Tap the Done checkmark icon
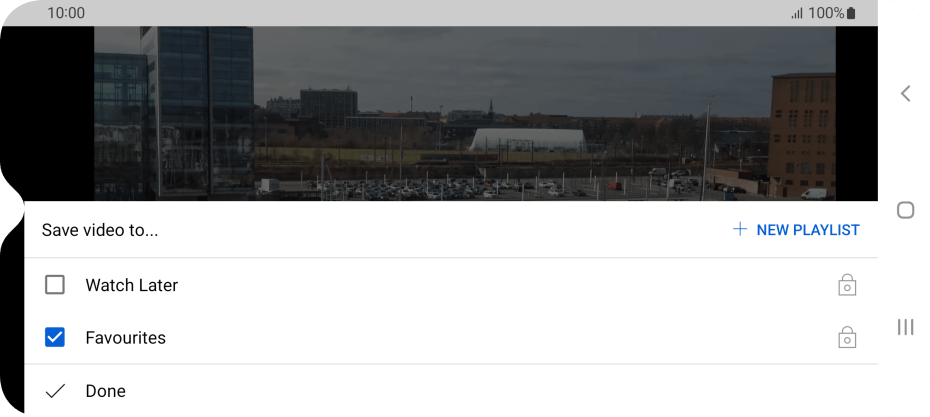930x417 pixels. click(x=55, y=391)
